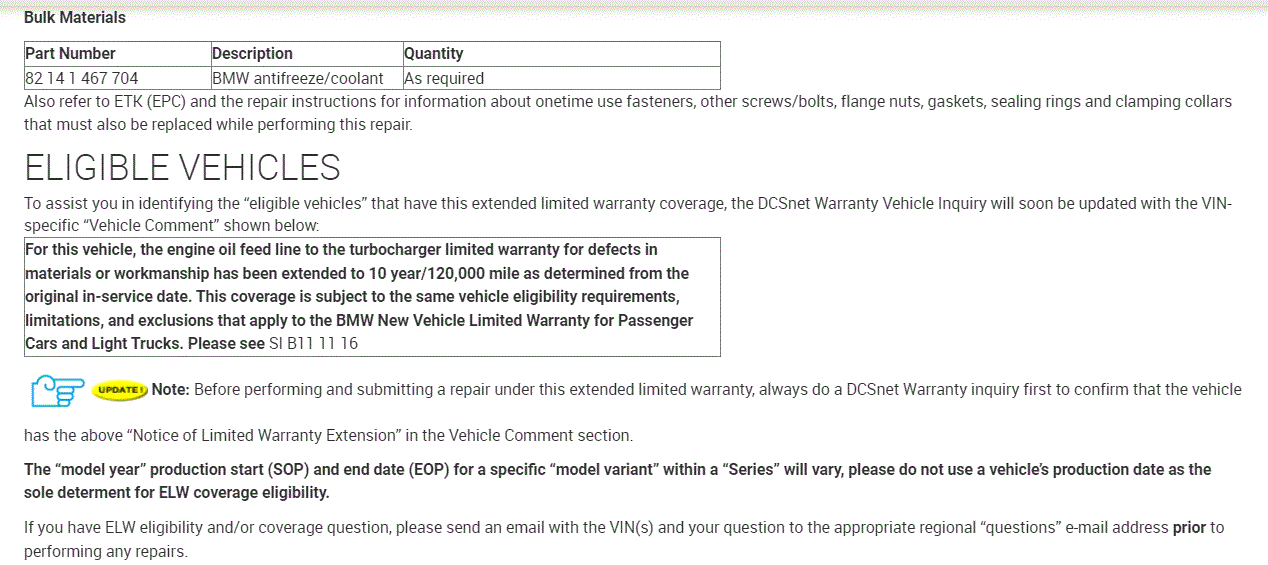Click the bold word 'prior'

click(1189, 527)
